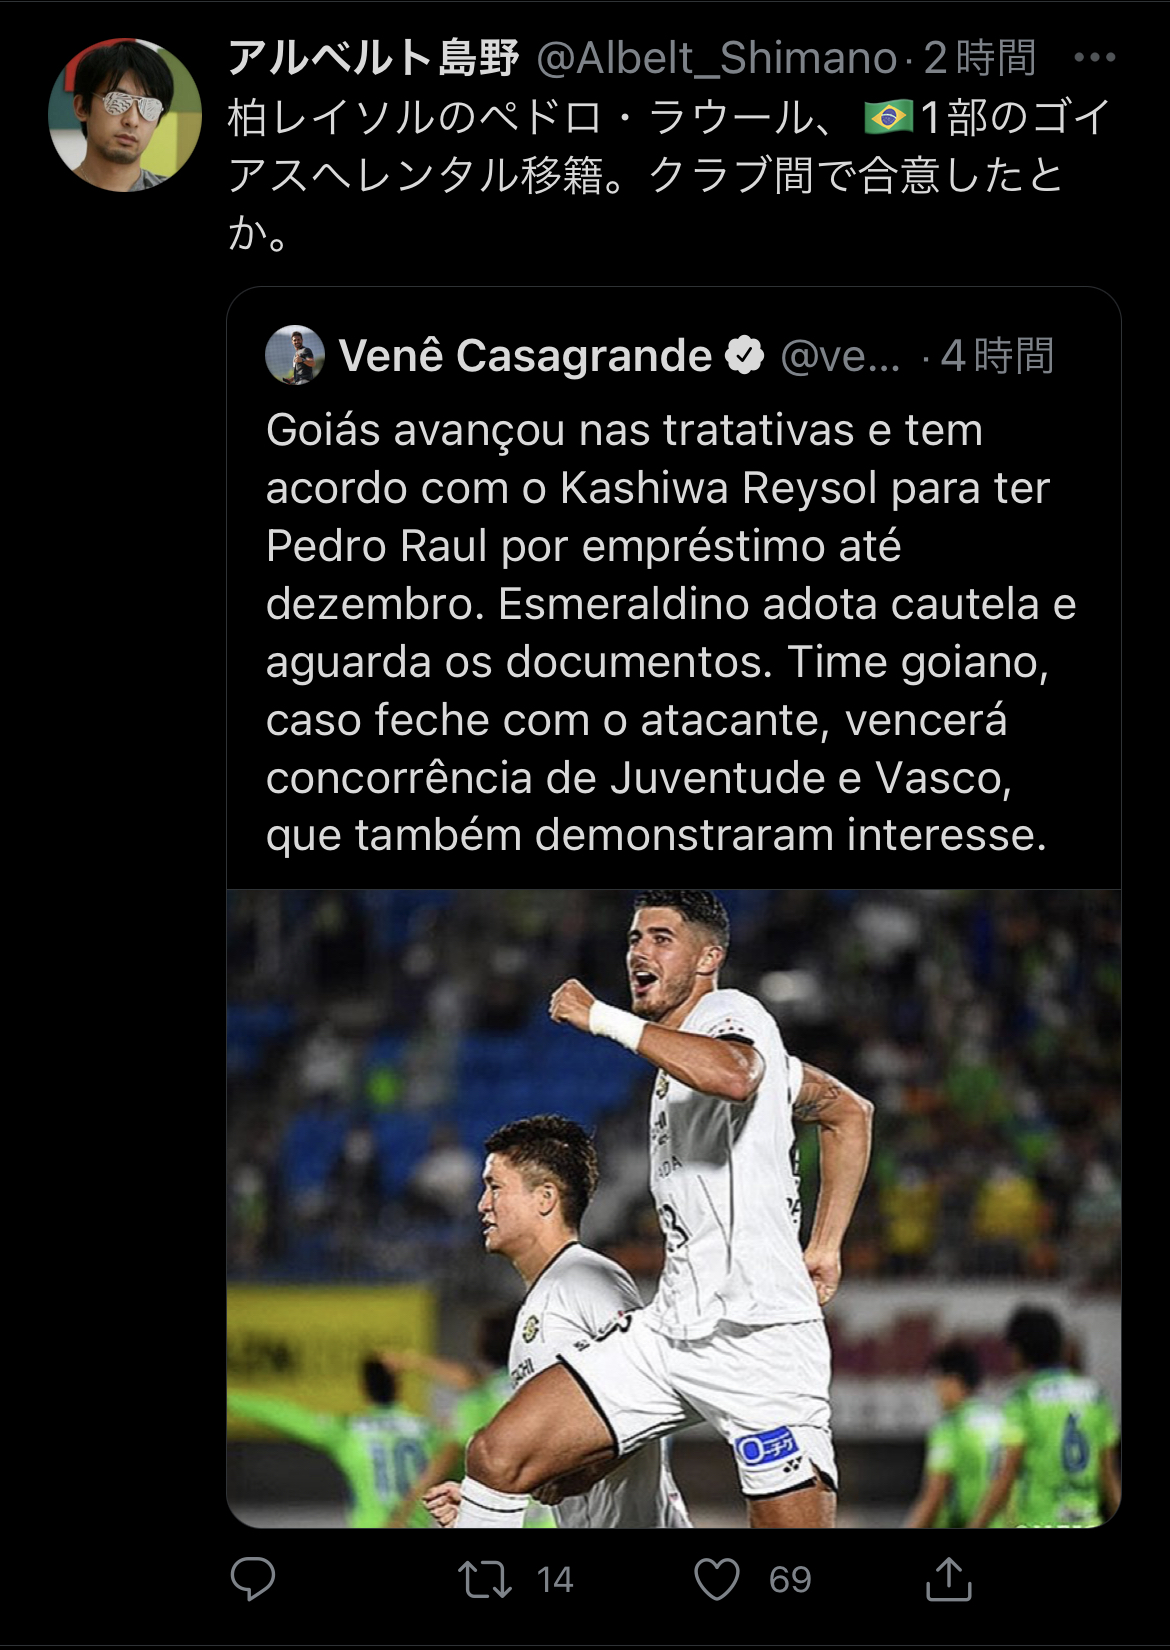
Task: Open the three-dot more options menu
Action: click(1094, 58)
